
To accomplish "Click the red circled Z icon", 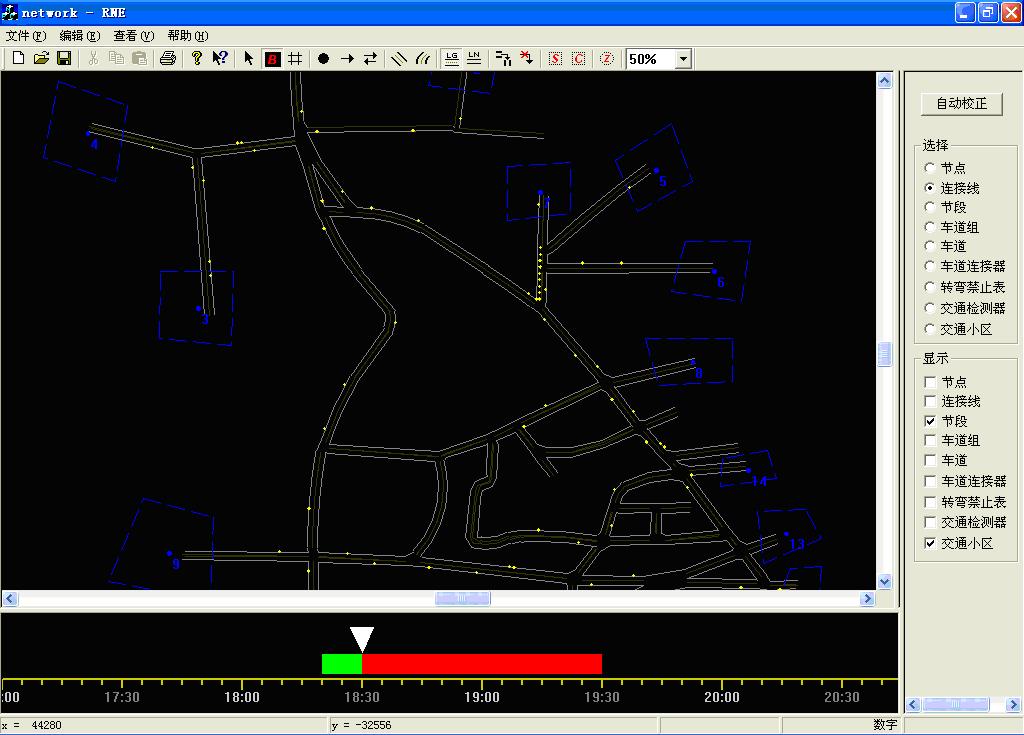I will [607, 59].
